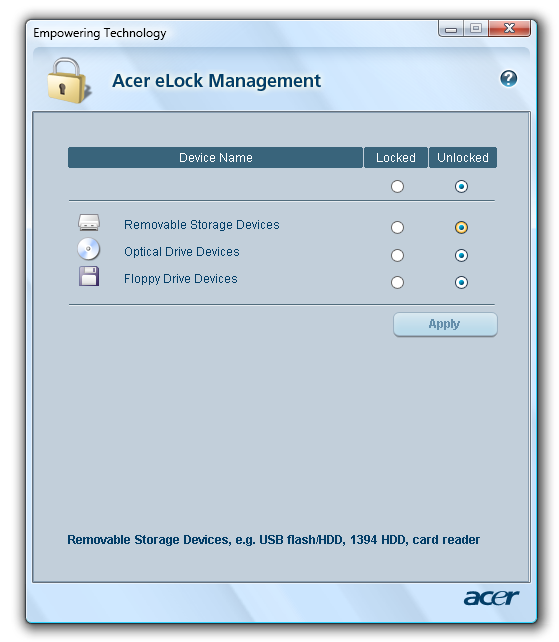Click the Optical Drive Devices label
Viewport: 559px width, 642px height.
(x=181, y=252)
